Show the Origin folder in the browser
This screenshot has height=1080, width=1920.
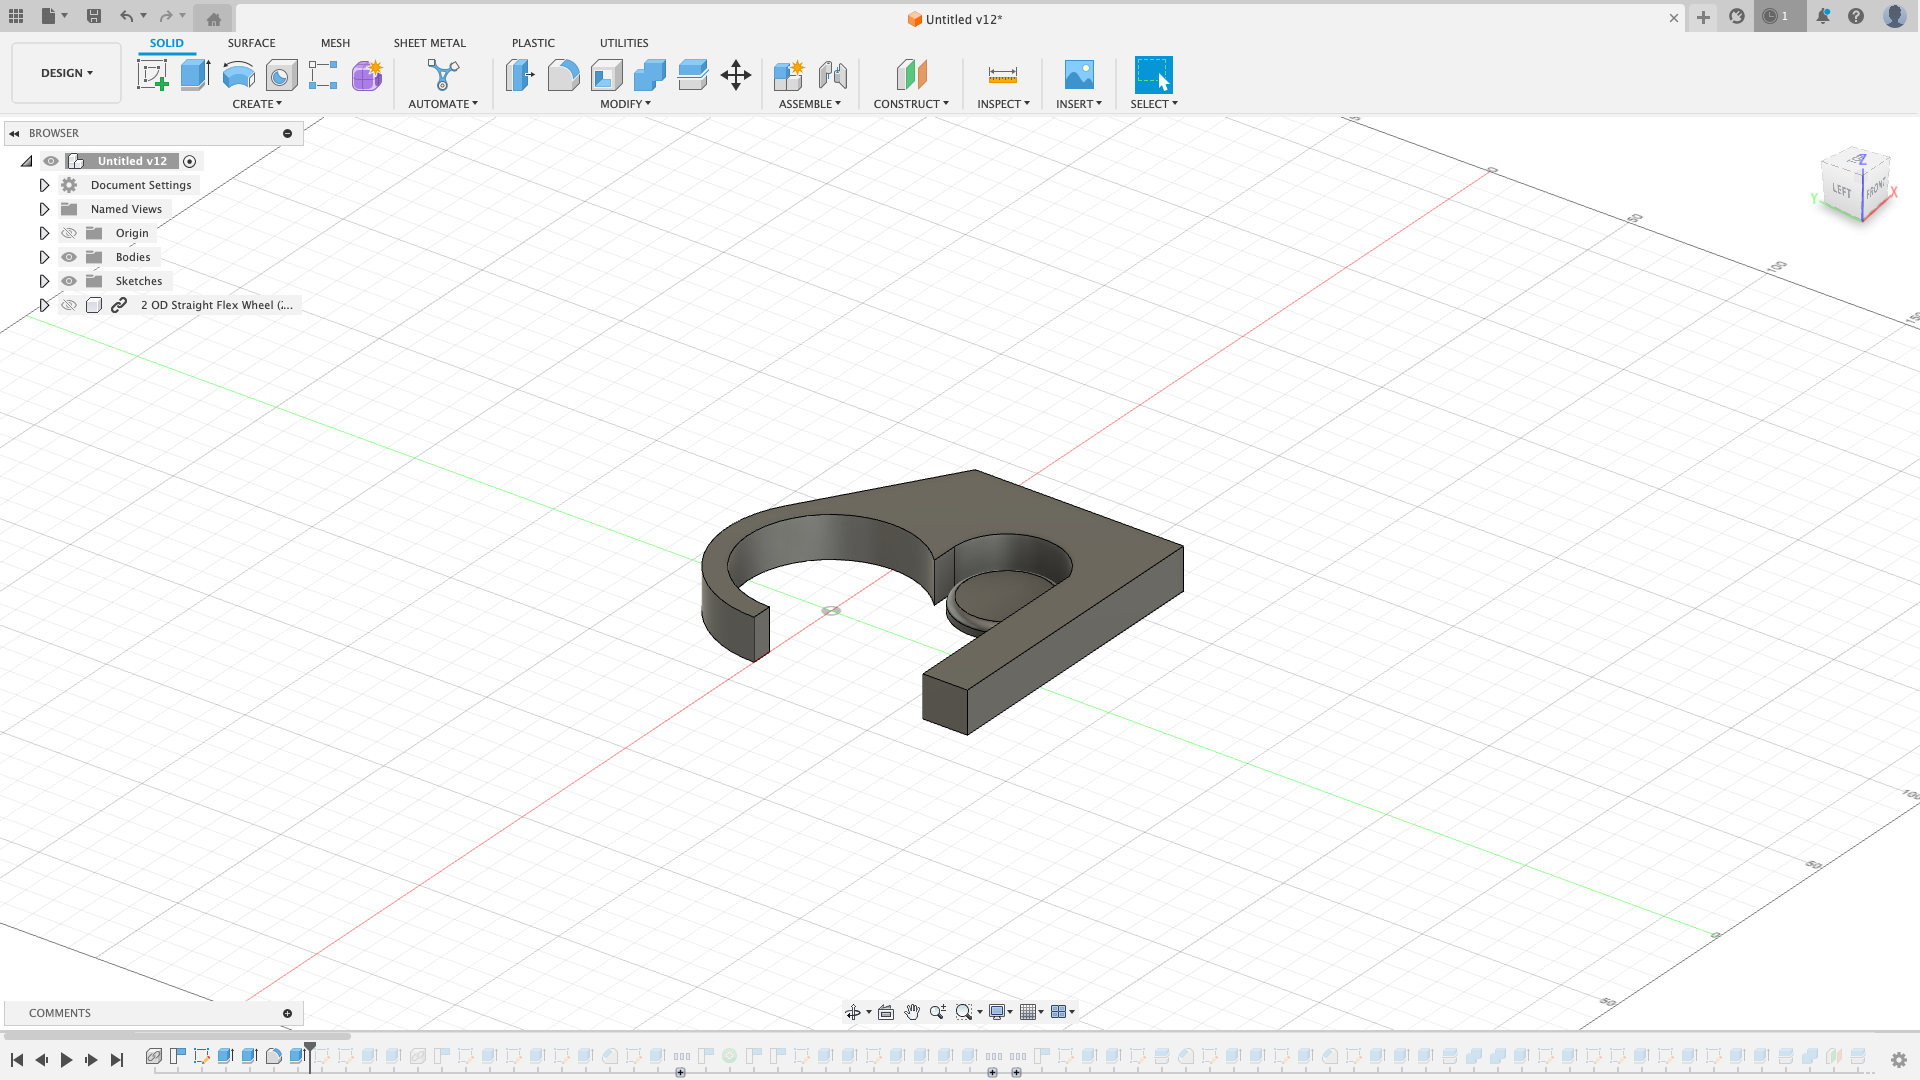click(68, 233)
